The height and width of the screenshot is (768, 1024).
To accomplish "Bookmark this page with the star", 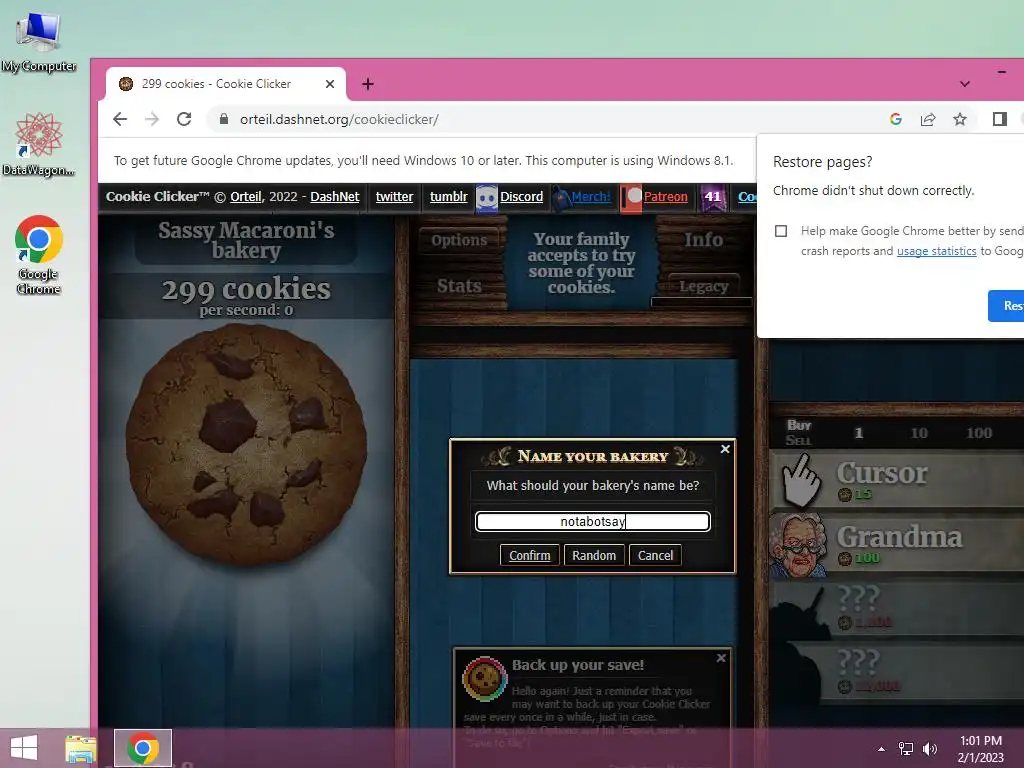I will pos(959,119).
